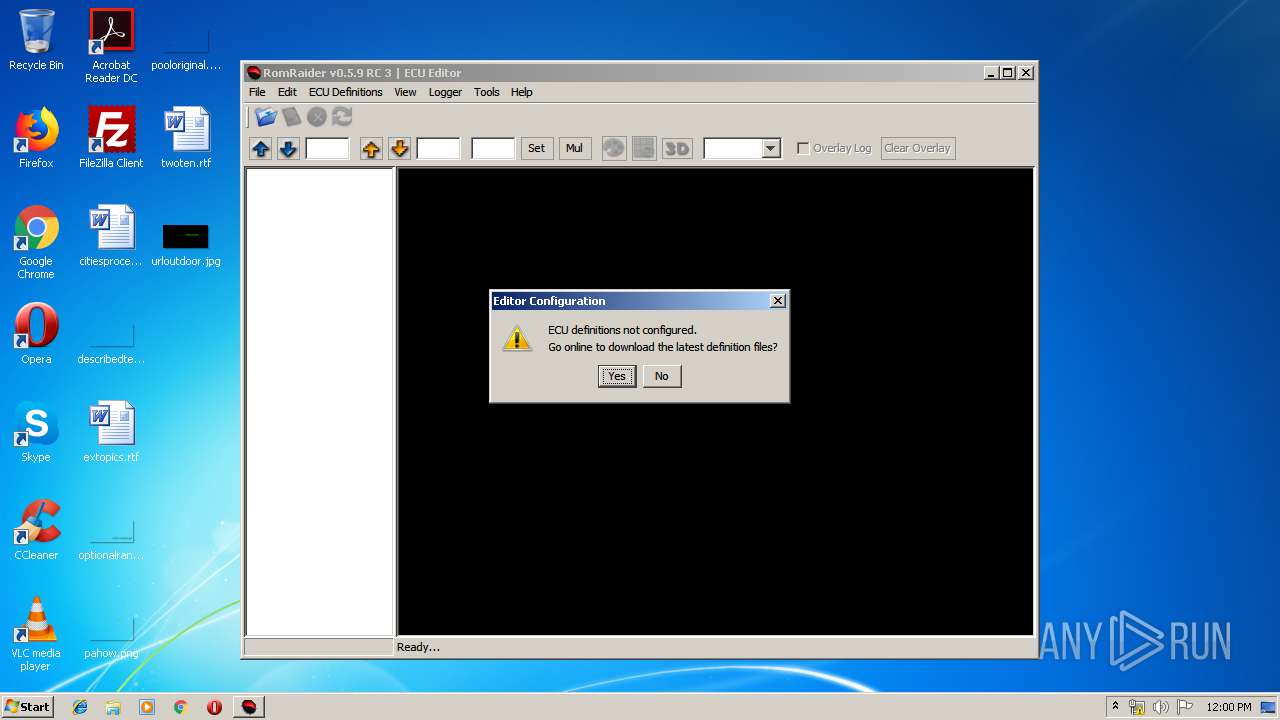The image size is (1280, 720).
Task: Open the Edit menu
Action: tap(287, 92)
